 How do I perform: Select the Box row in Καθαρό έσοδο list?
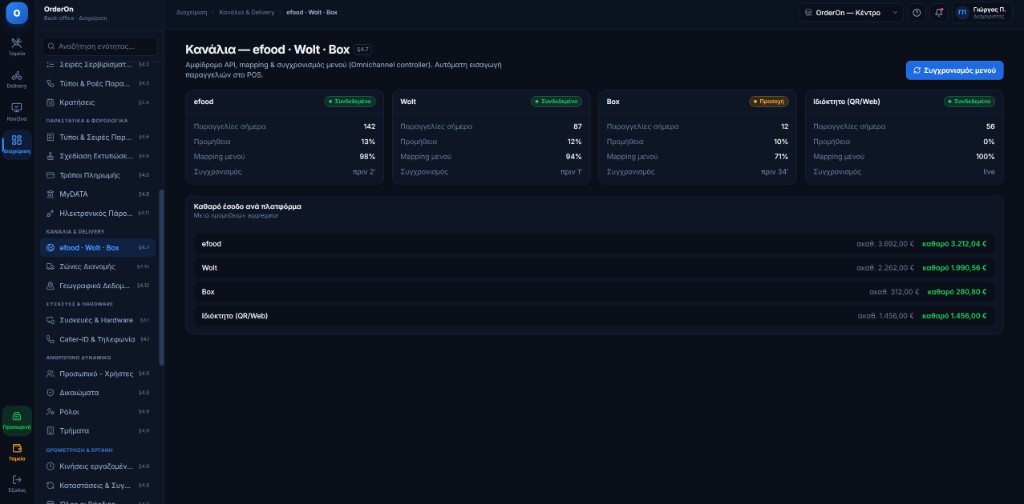pyautogui.click(x=594, y=292)
